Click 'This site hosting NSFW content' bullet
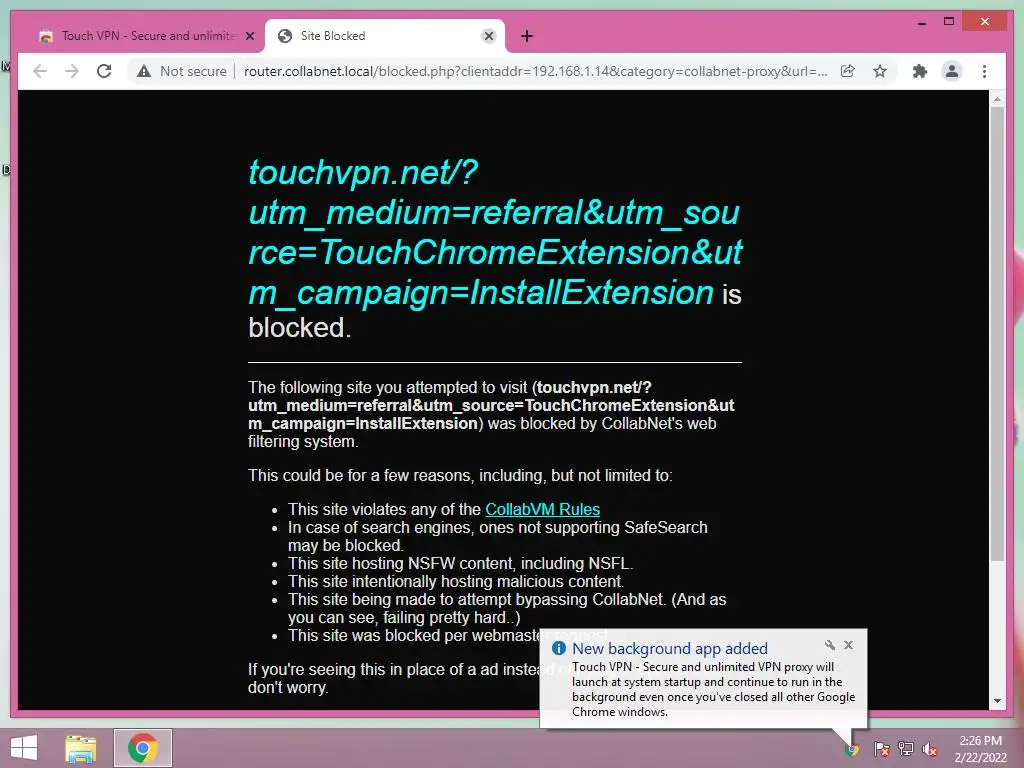The width and height of the screenshot is (1024, 768). (x=460, y=564)
